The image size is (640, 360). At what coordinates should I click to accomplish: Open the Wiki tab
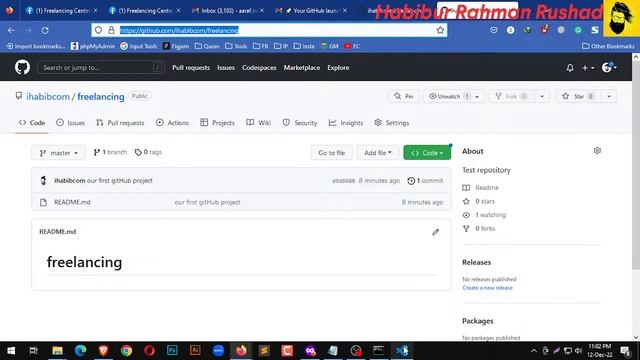coord(259,123)
